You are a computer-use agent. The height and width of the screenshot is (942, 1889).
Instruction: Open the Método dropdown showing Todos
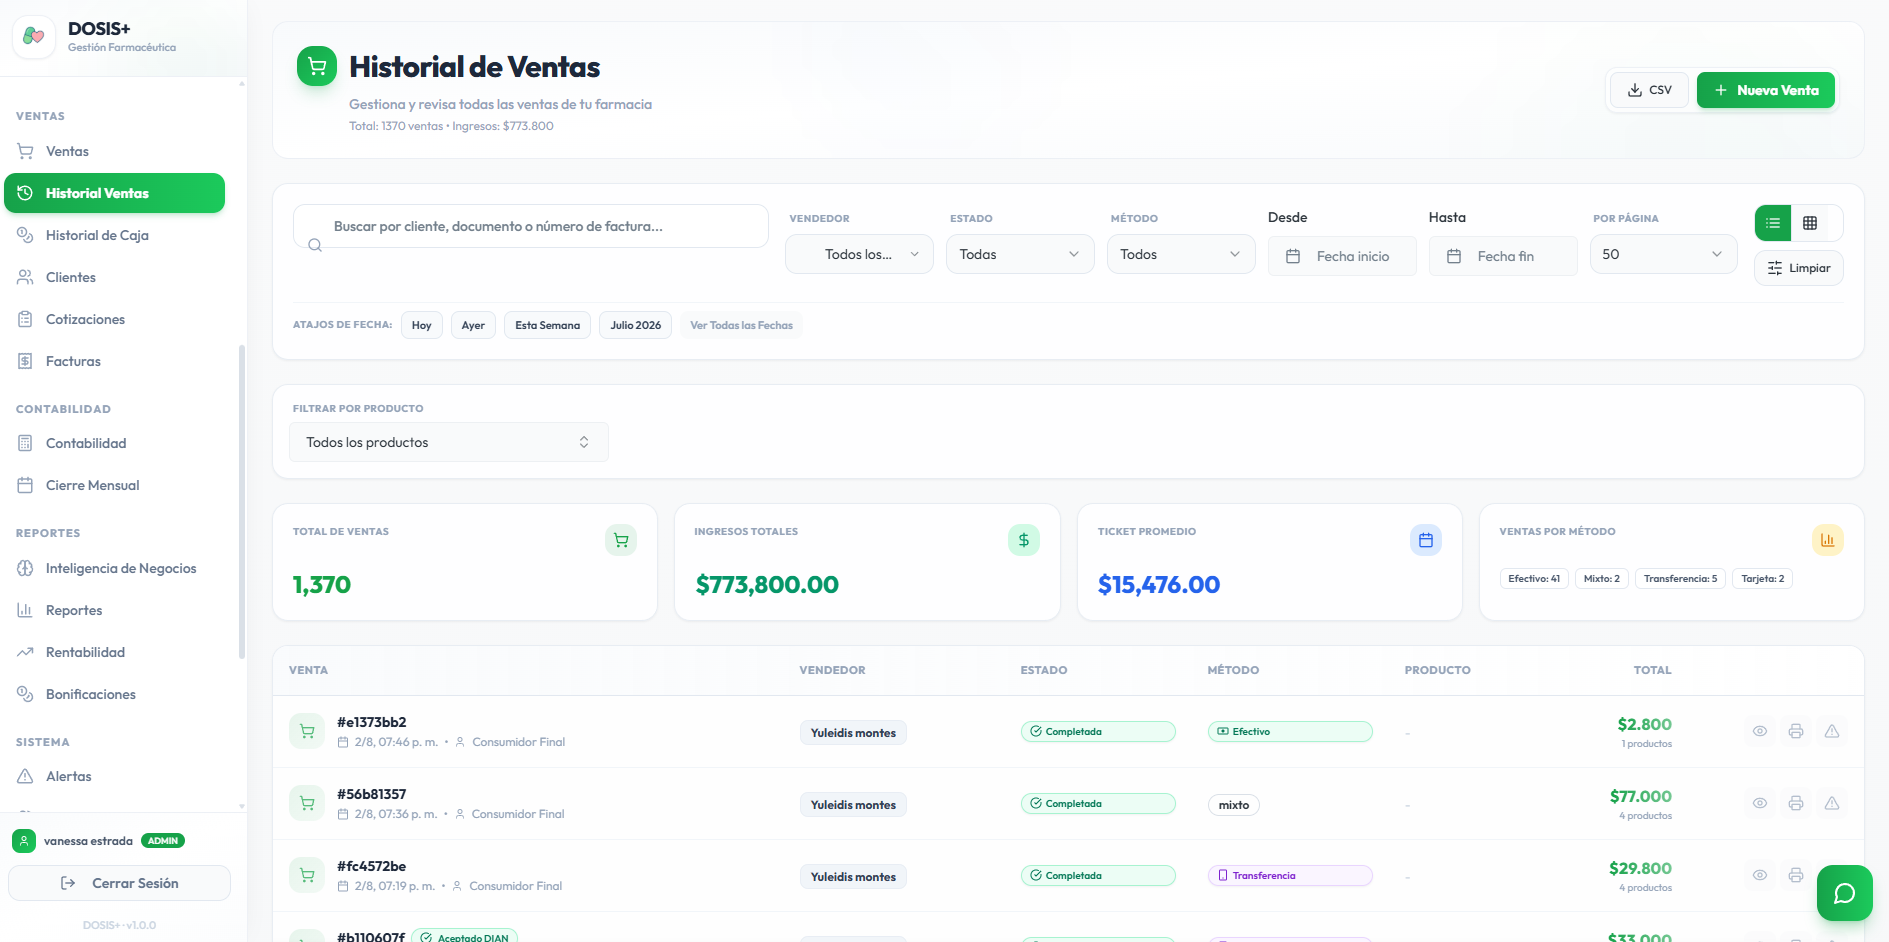[1181, 254]
